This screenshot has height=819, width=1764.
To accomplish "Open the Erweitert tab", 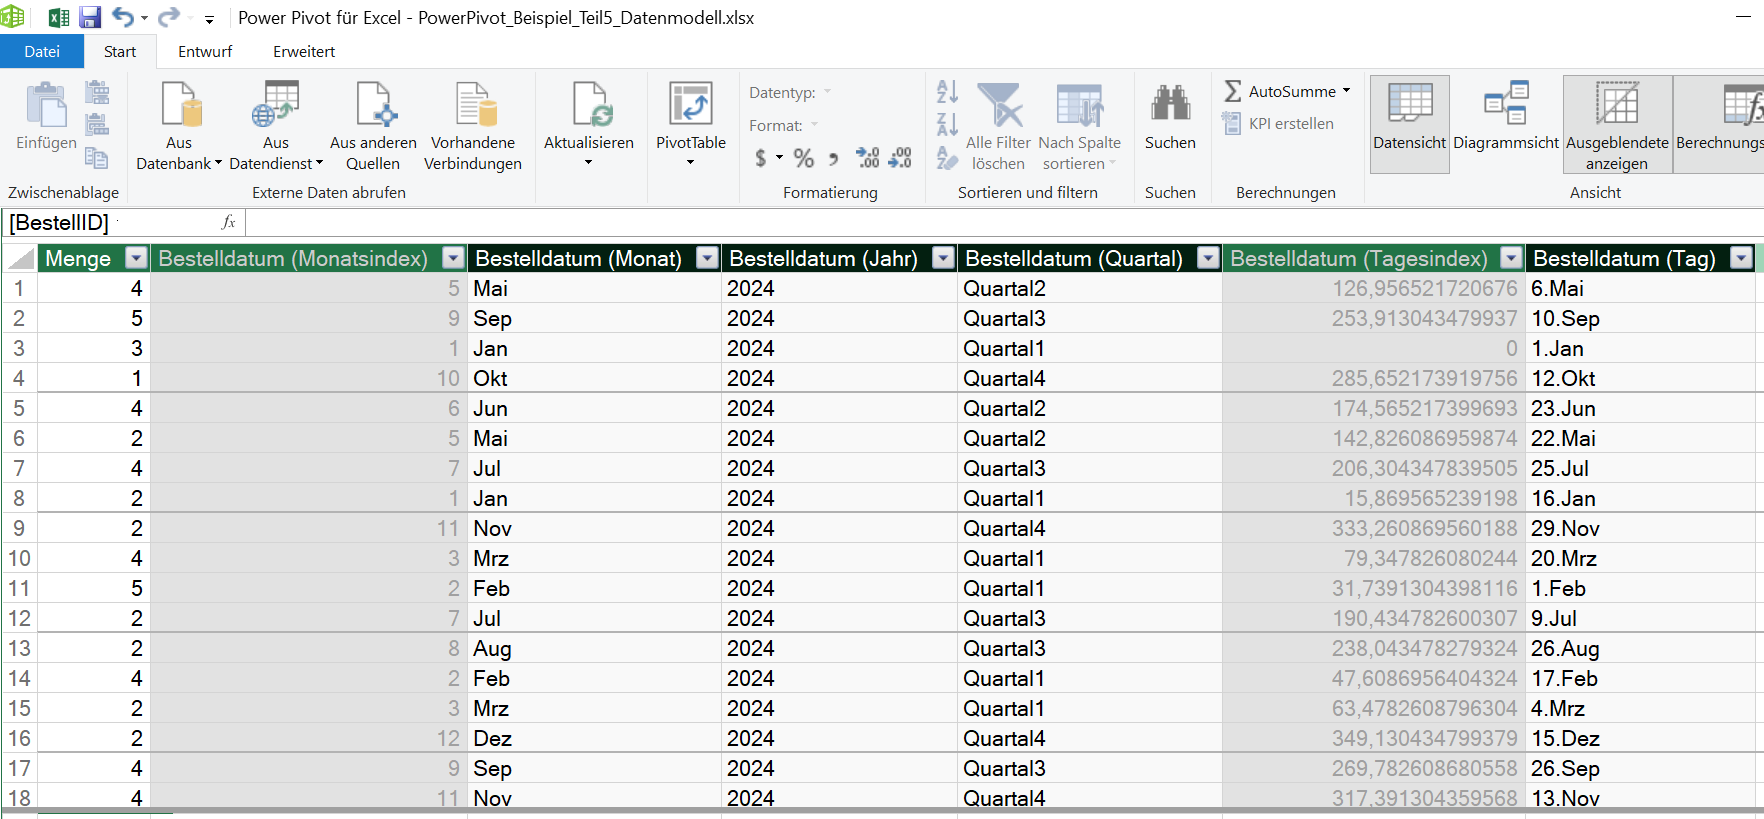I will [304, 52].
